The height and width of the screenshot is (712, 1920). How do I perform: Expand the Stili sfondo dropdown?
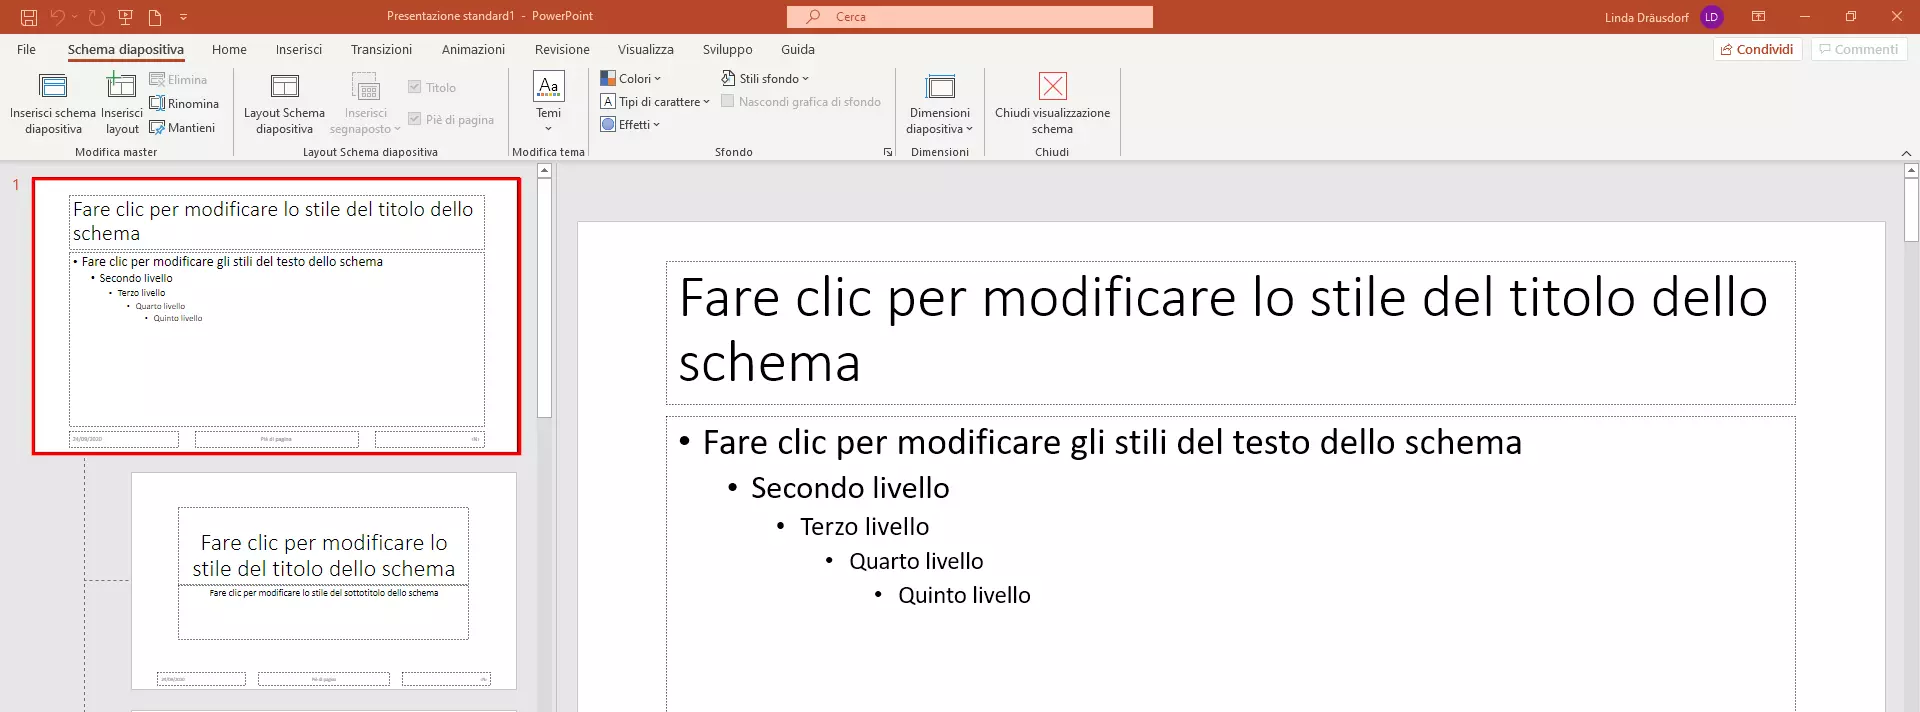[765, 78]
